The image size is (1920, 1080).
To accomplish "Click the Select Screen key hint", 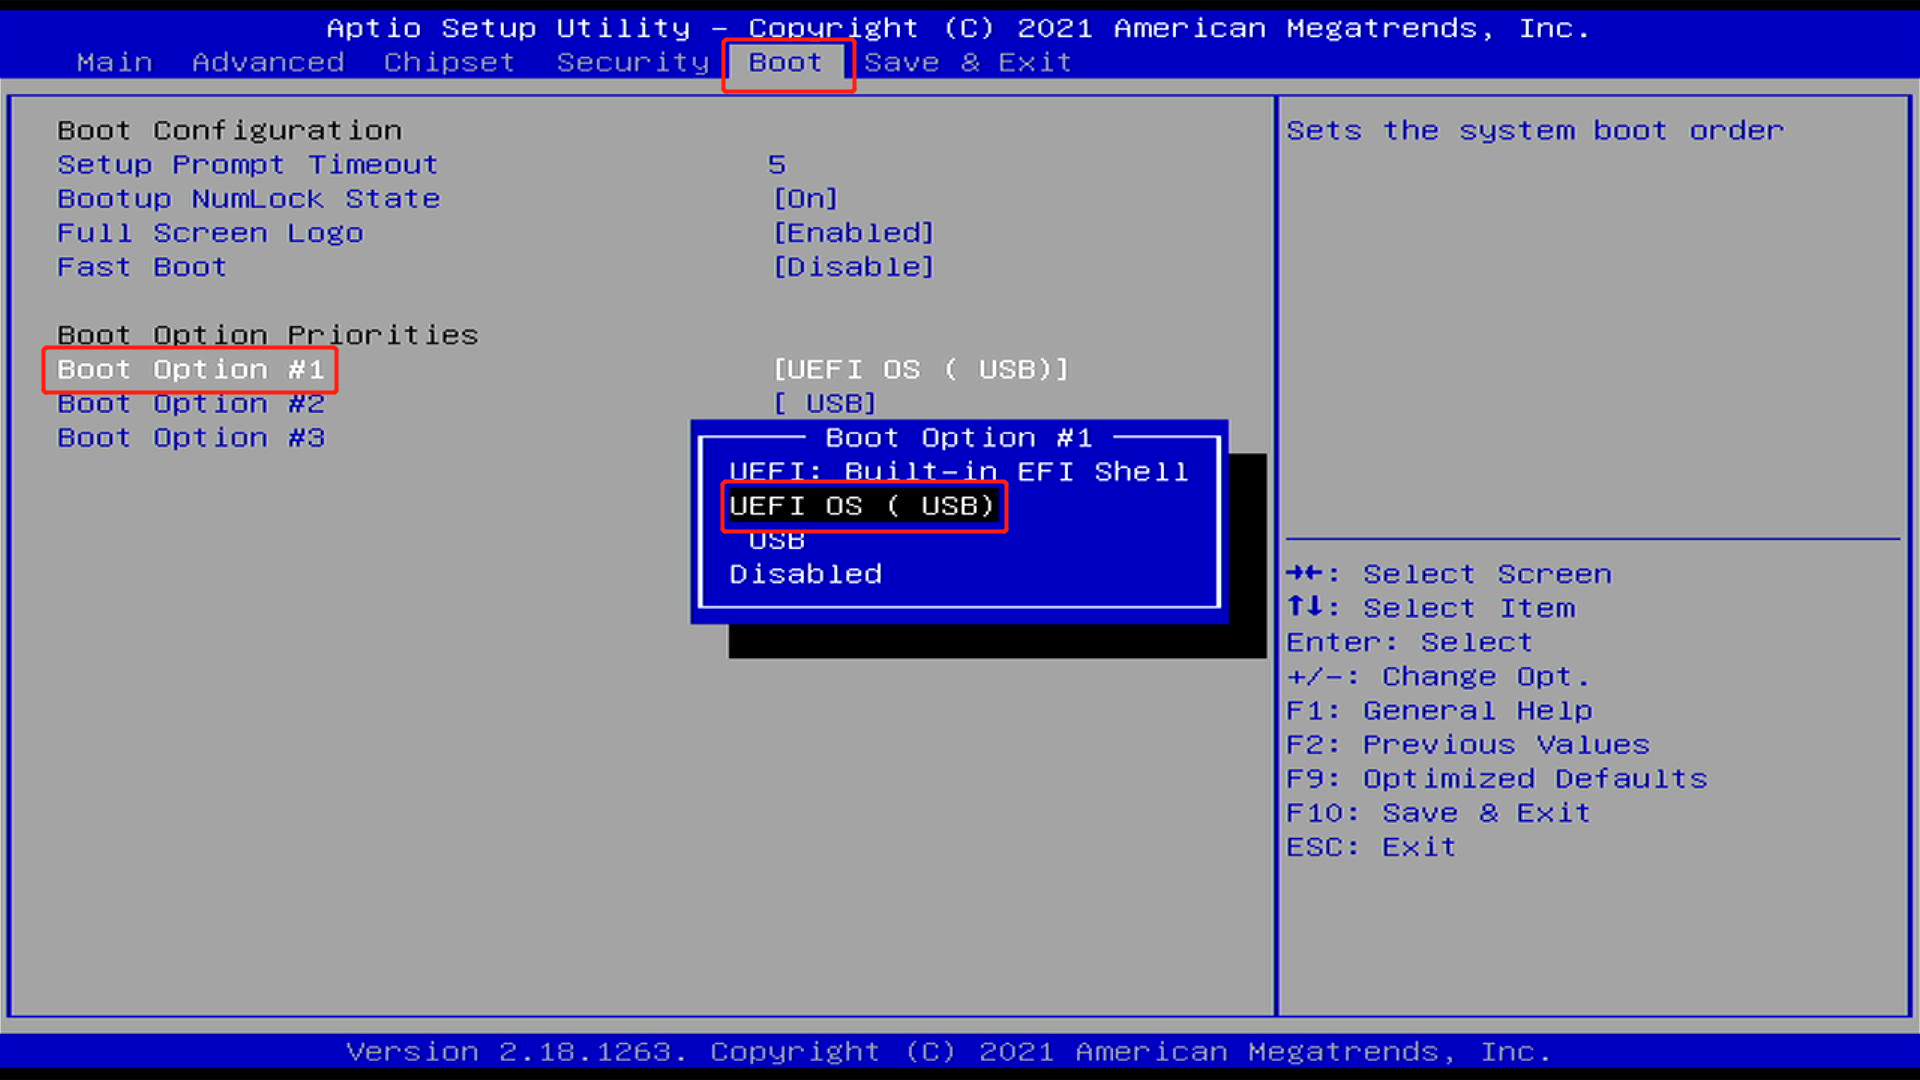I will (x=1449, y=574).
